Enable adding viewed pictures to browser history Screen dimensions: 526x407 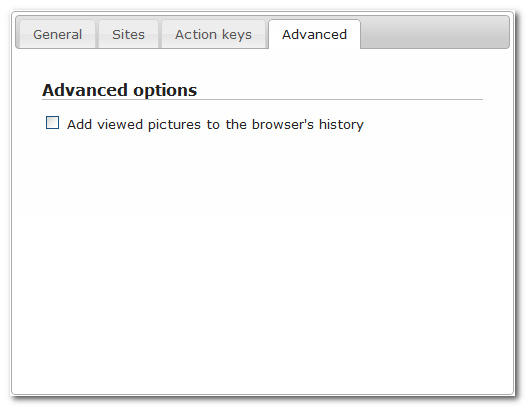(x=52, y=123)
